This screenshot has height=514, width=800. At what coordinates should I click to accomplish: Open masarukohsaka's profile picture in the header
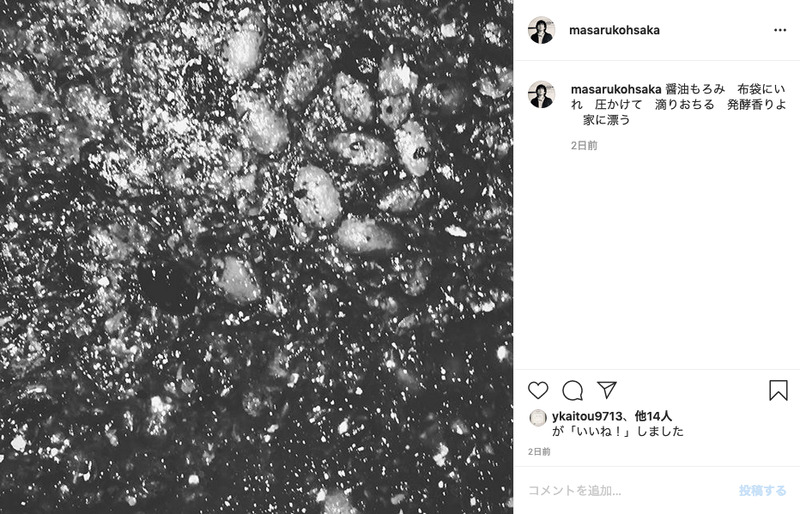[541, 30]
